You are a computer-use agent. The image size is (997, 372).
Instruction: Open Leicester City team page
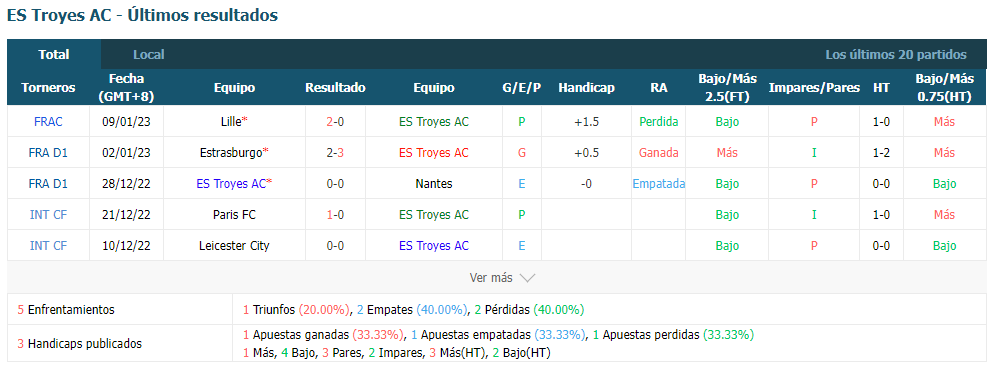coord(234,245)
